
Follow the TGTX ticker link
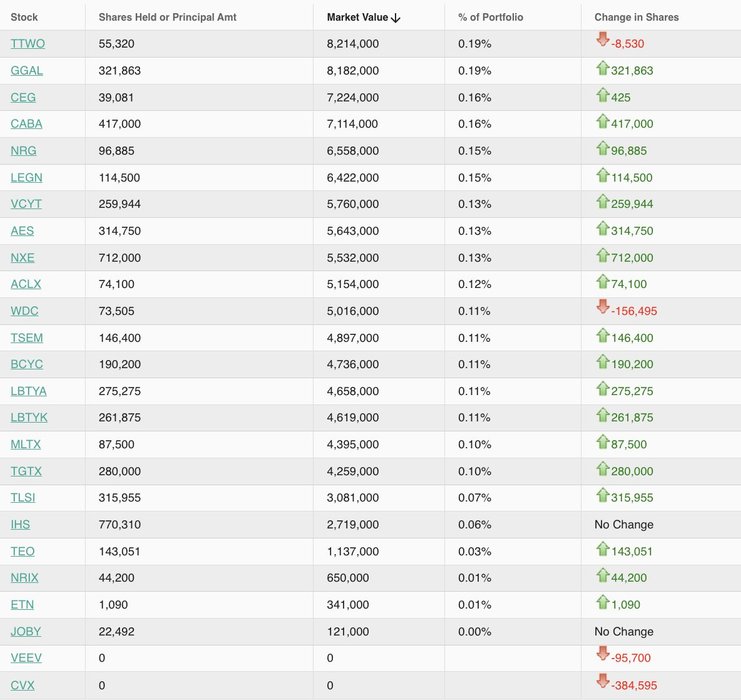(26, 471)
